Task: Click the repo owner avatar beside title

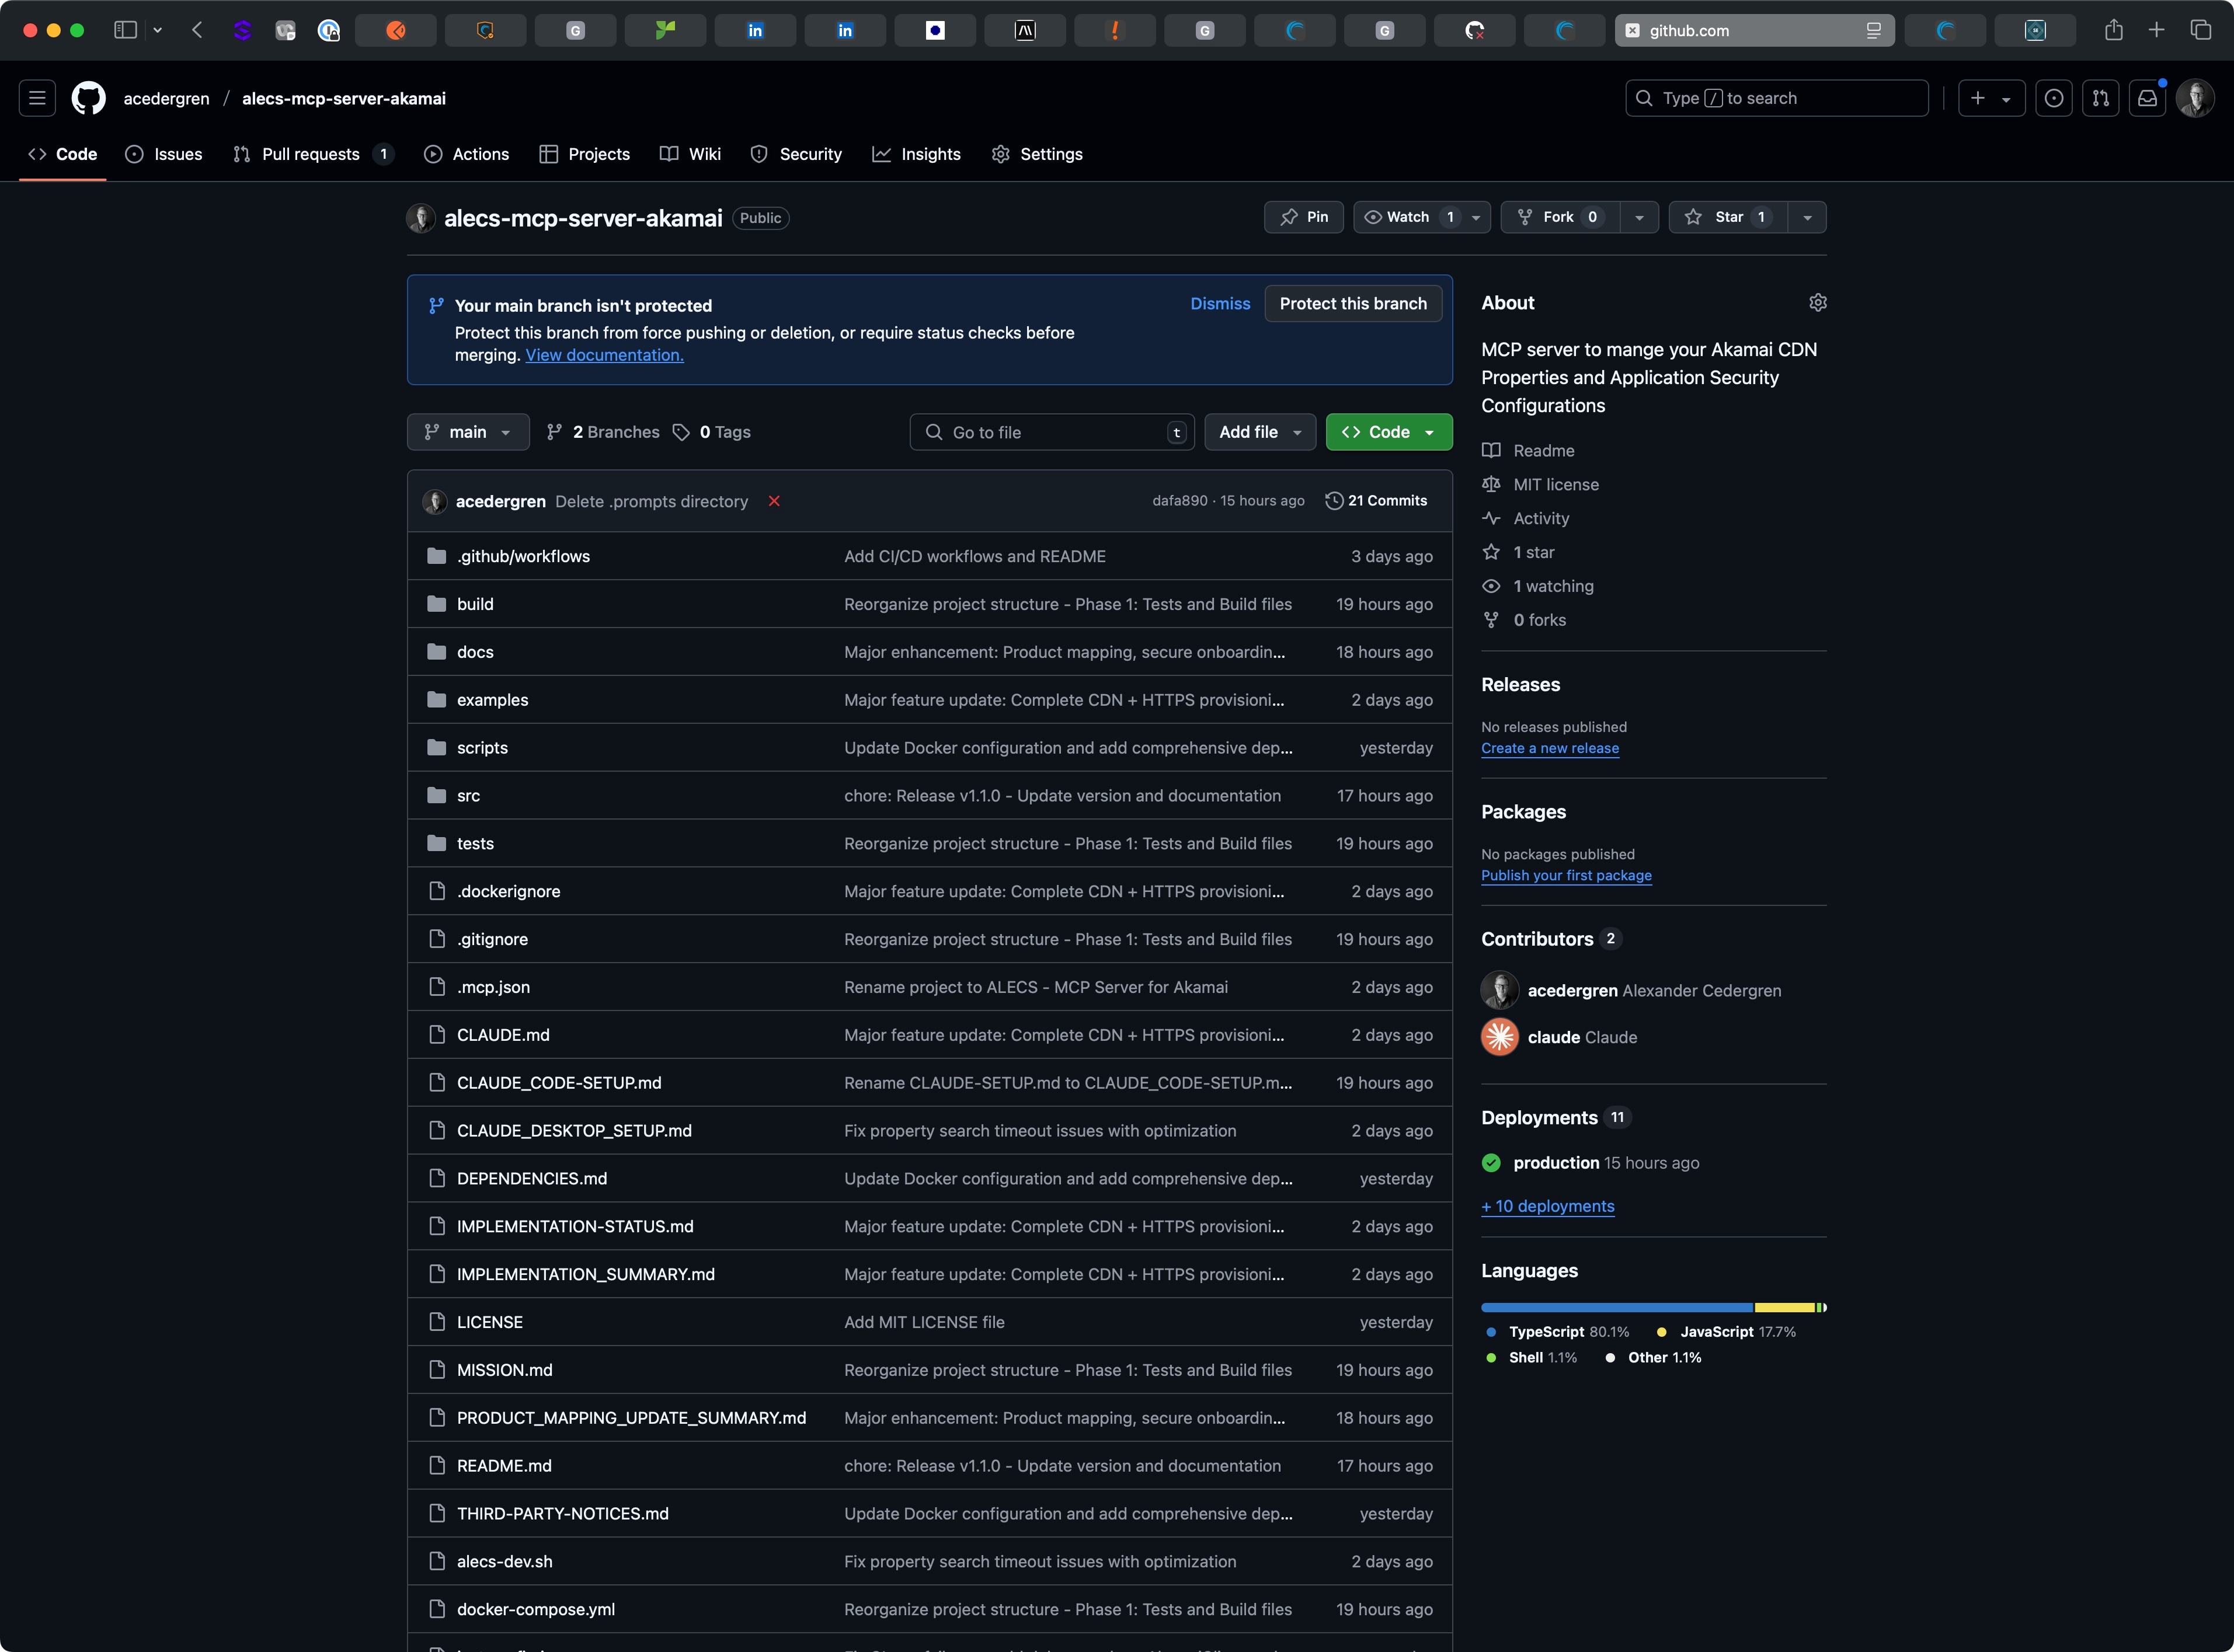Action: pyautogui.click(x=421, y=218)
